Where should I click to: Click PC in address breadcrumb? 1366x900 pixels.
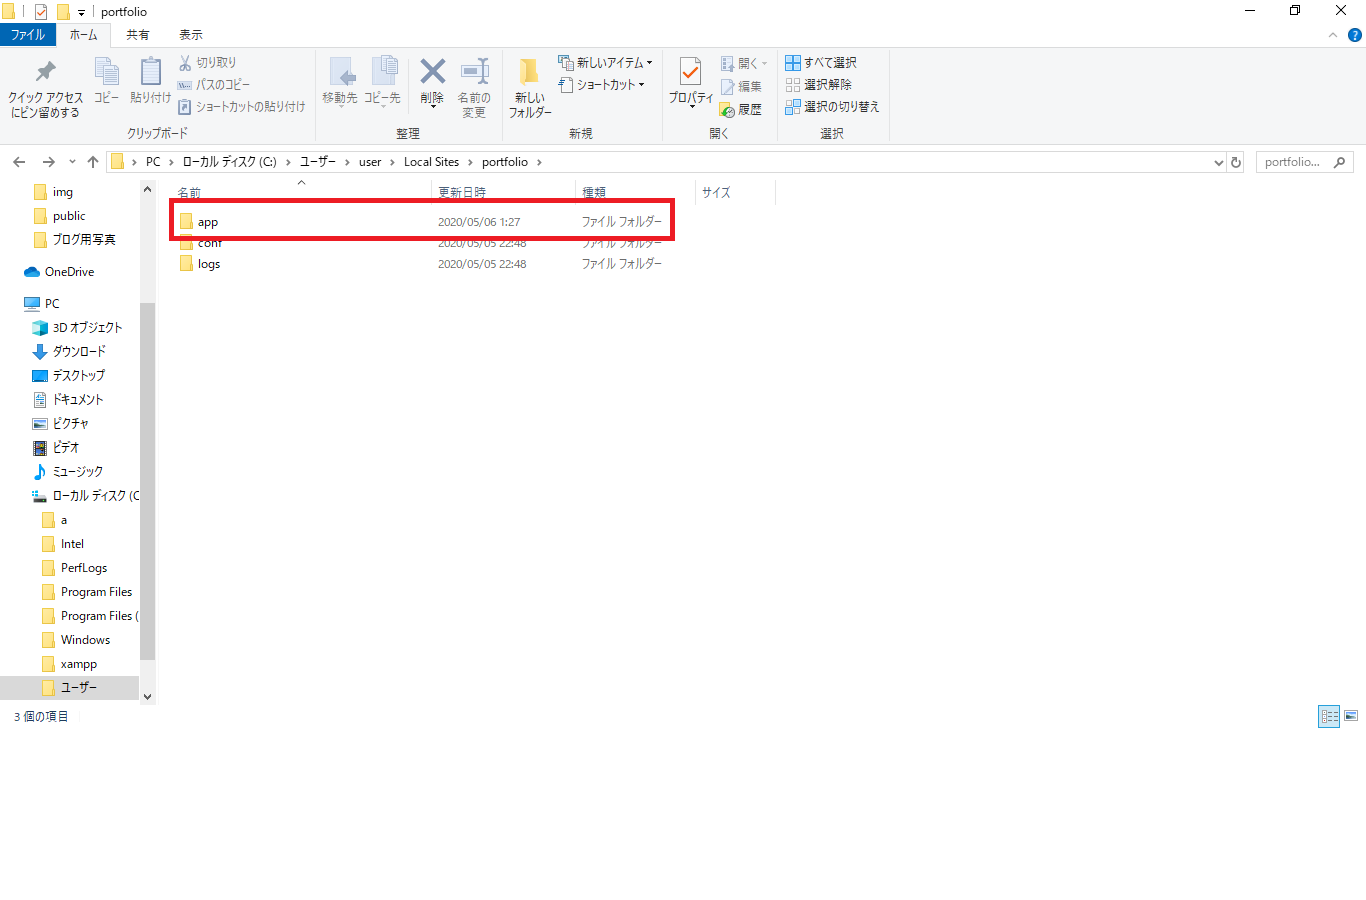tap(153, 162)
